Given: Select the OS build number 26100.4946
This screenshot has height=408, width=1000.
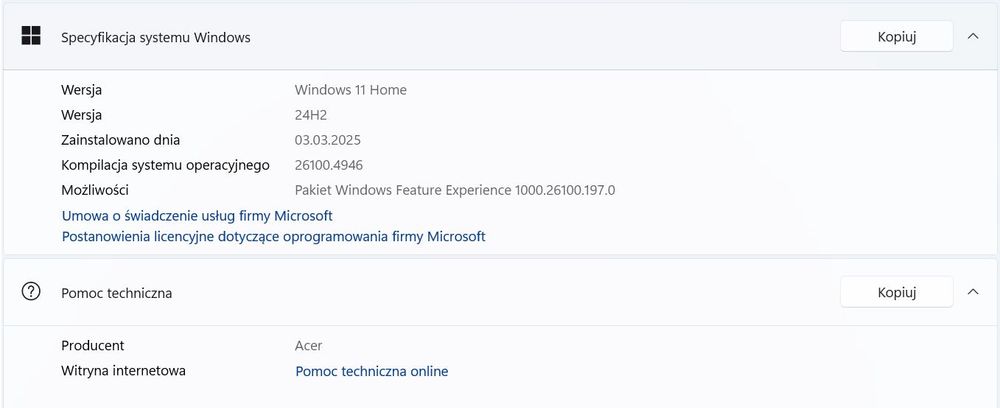Looking at the screenshot, I should coord(336,165).
